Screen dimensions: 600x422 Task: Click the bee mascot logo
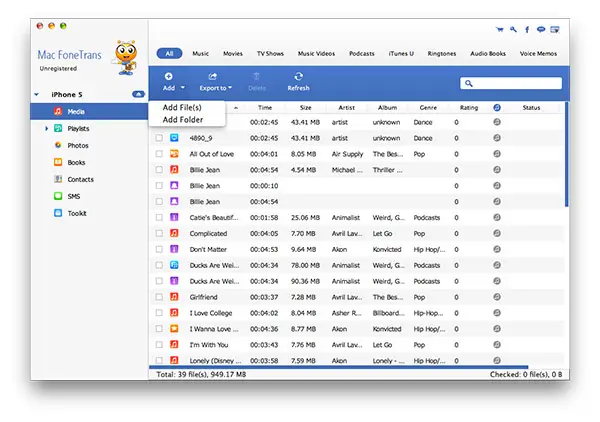tap(126, 57)
